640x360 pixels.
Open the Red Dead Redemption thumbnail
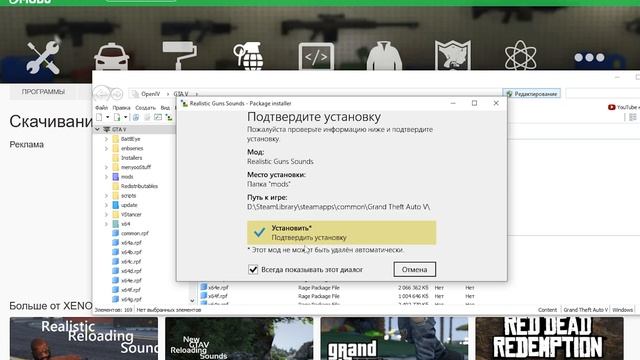point(549,338)
